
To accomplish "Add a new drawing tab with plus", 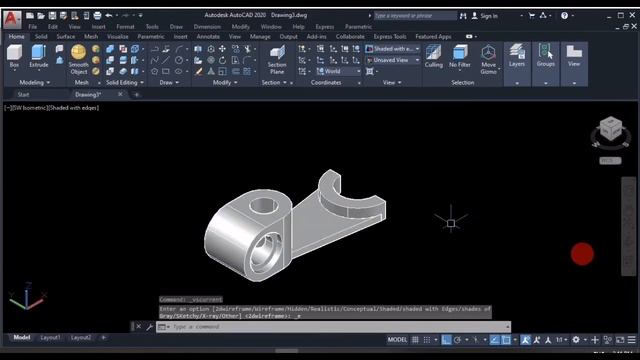I will (136, 95).
